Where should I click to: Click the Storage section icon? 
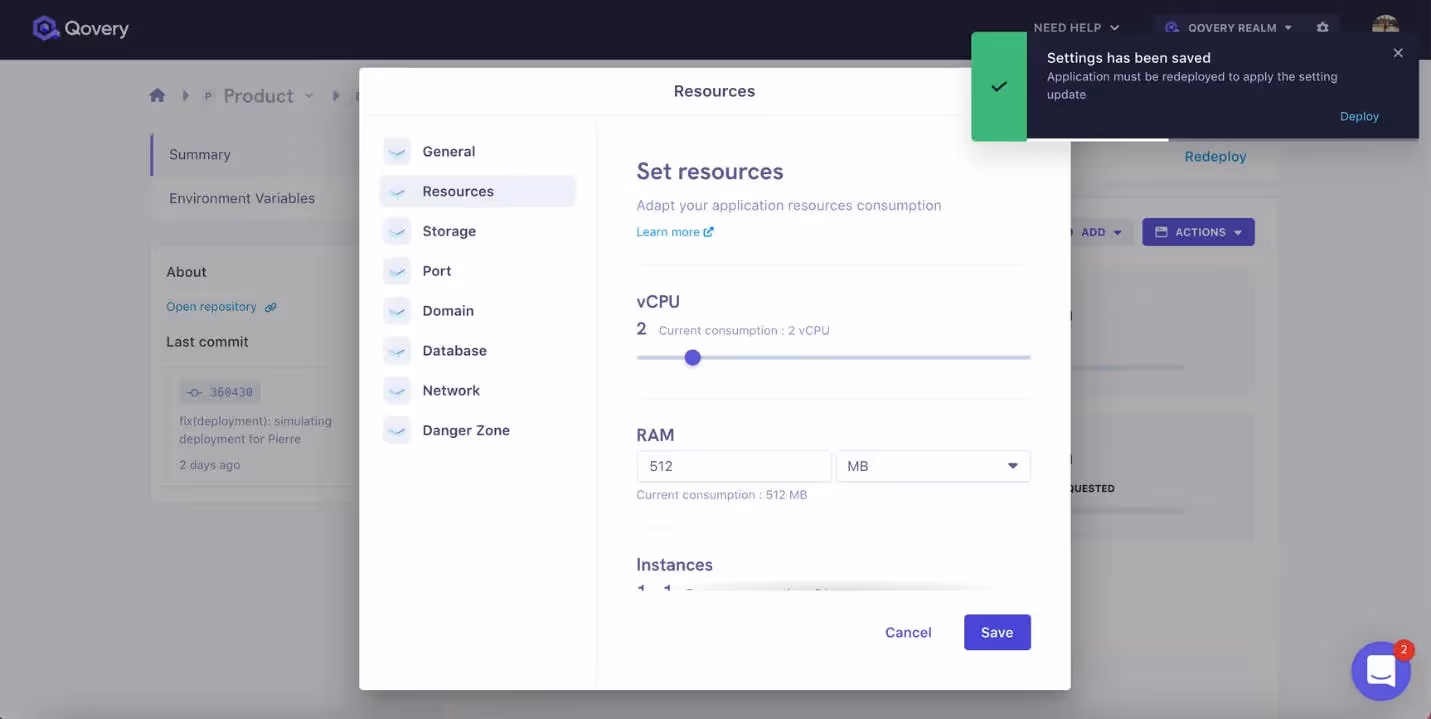click(x=397, y=232)
